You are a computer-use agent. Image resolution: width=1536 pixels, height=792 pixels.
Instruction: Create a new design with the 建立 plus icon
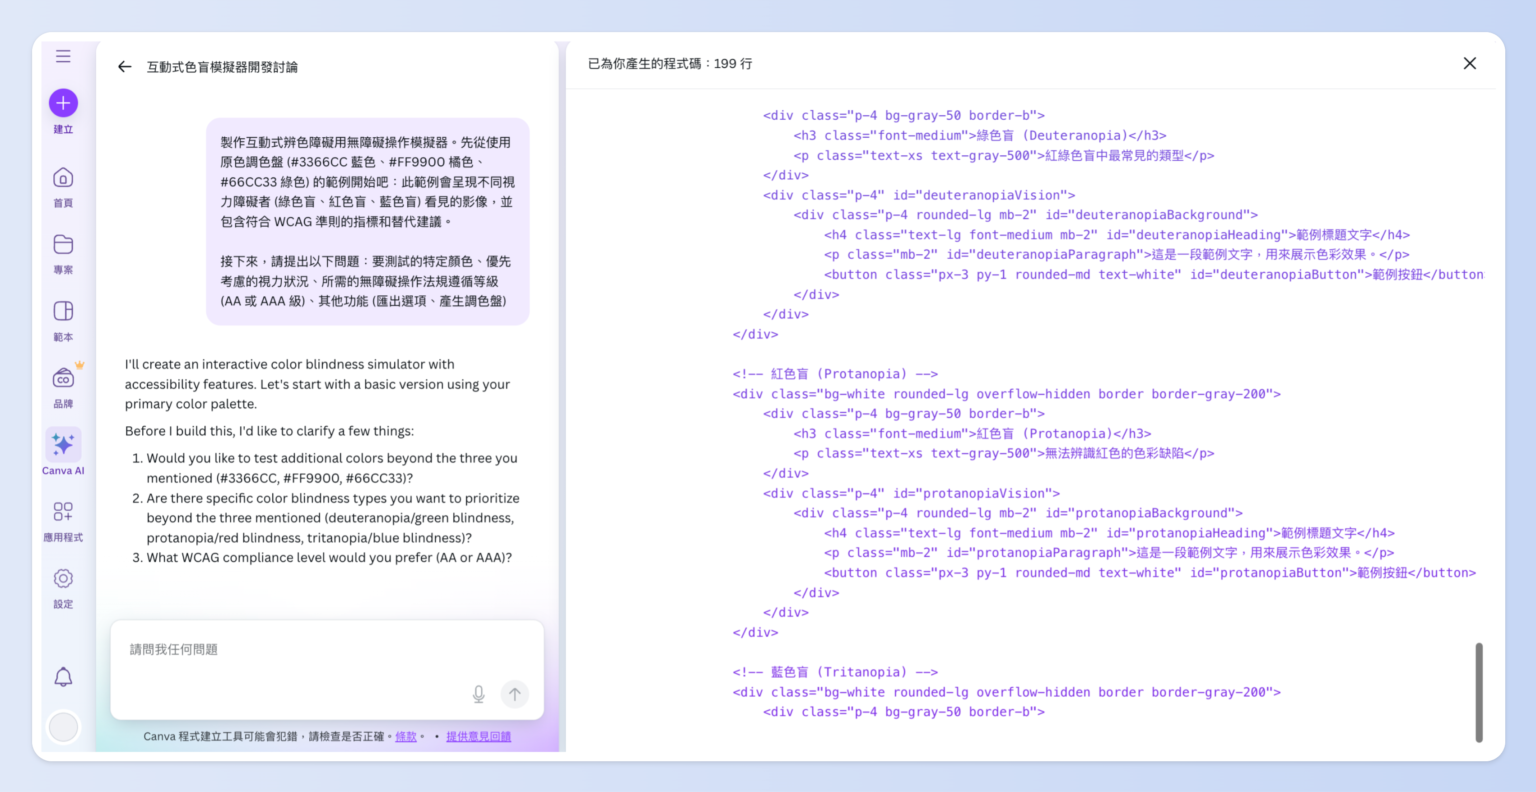(63, 102)
